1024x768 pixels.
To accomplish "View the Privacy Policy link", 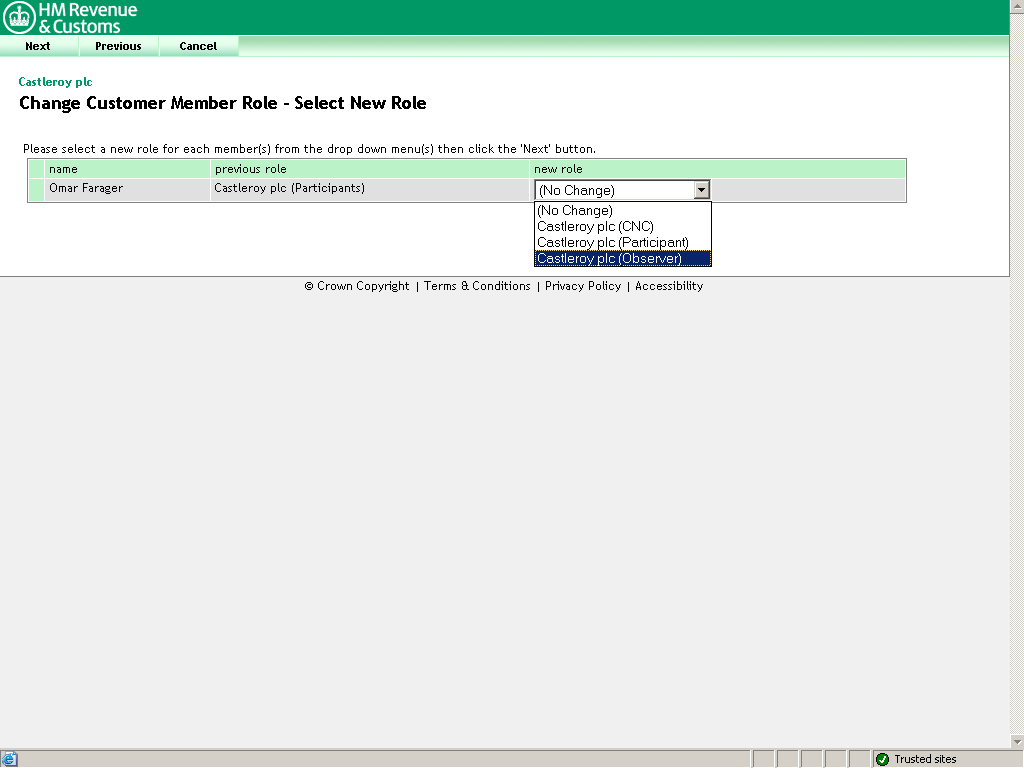I will tap(583, 286).
